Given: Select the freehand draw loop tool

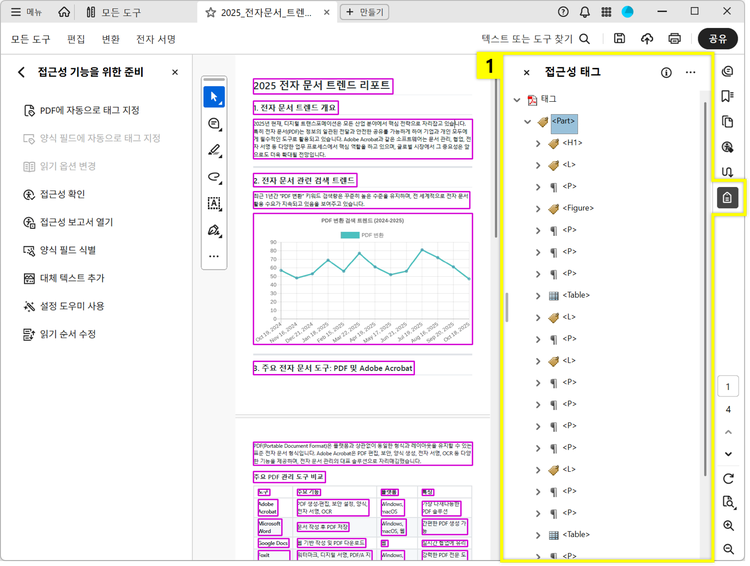Looking at the screenshot, I should tap(214, 178).
